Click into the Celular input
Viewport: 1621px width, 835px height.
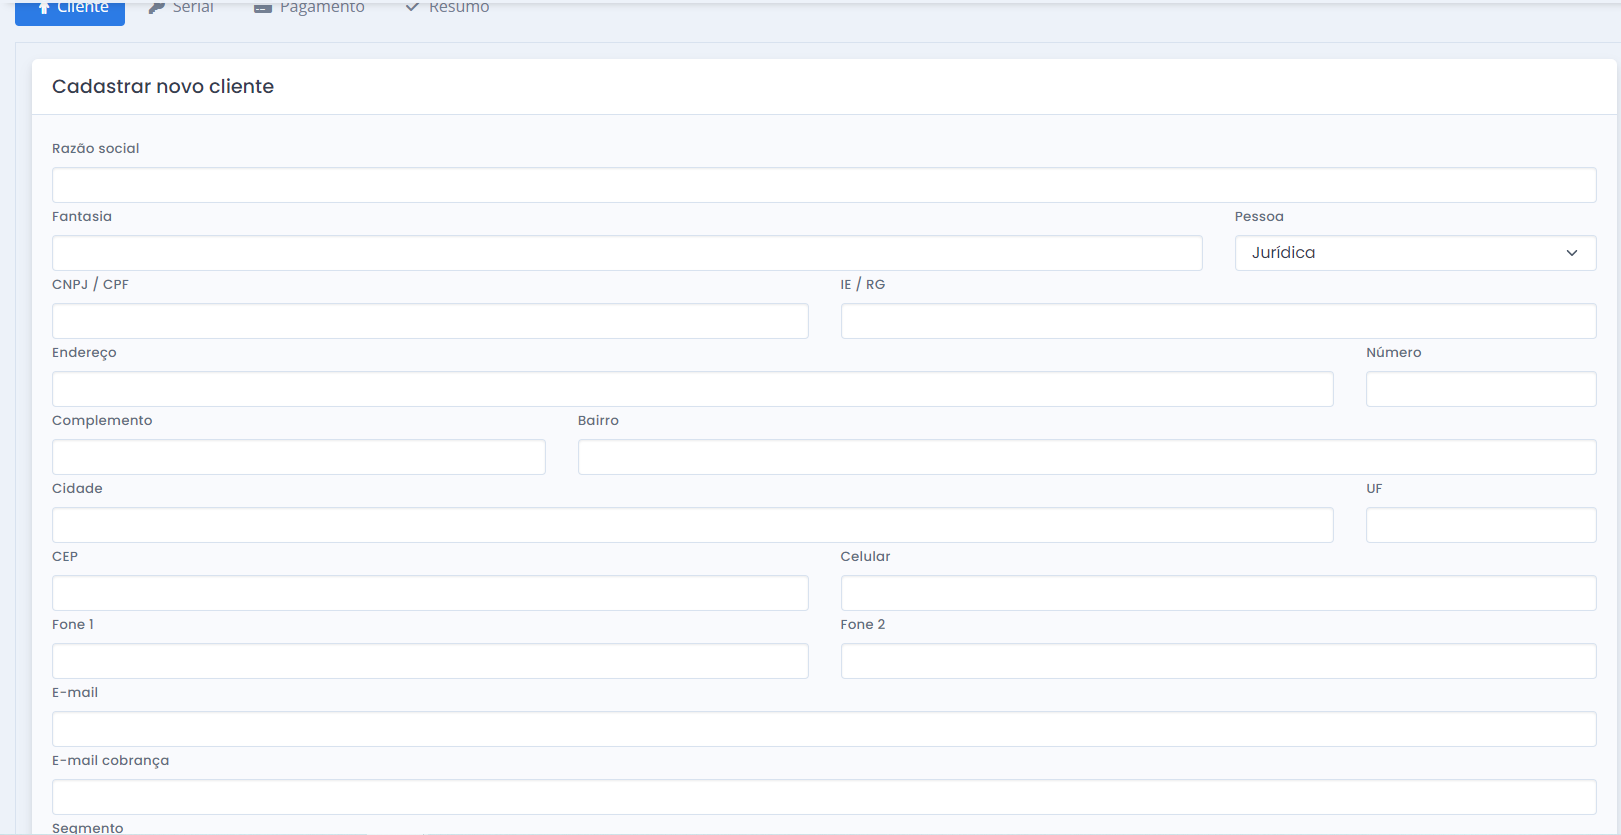pos(1217,593)
